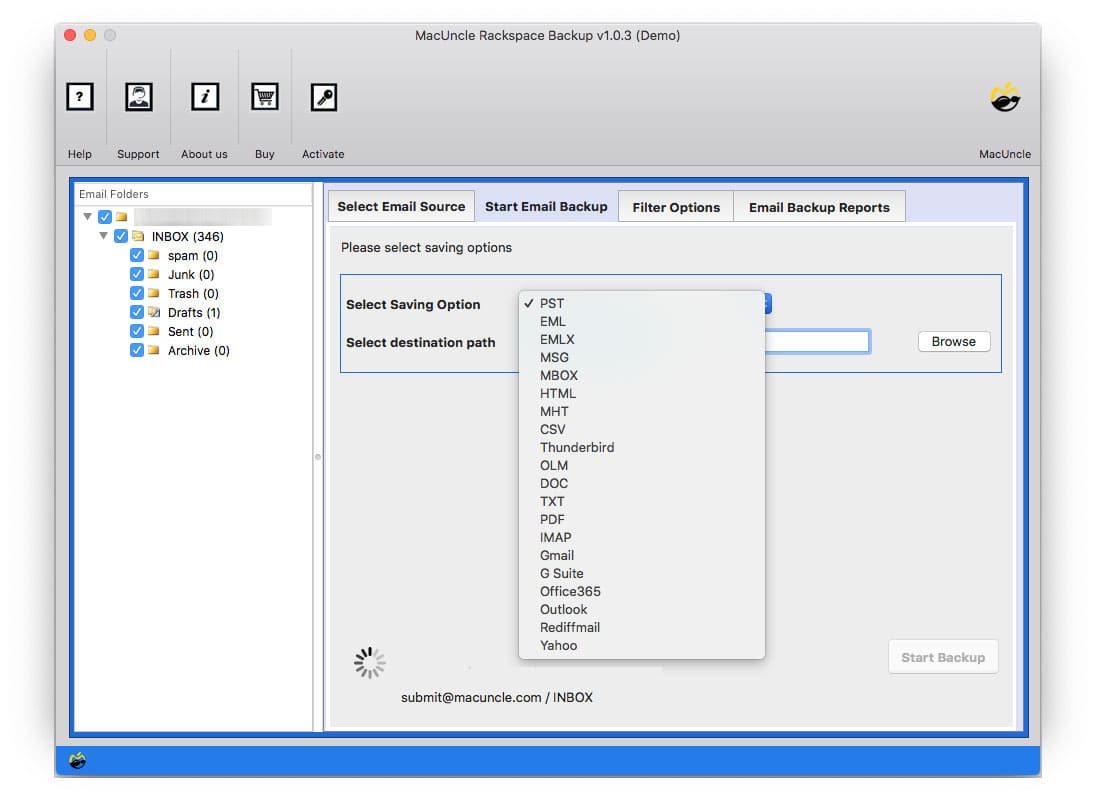Collapse the root account folder
Image resolution: width=1096 pixels, height=799 pixels.
tap(88, 216)
